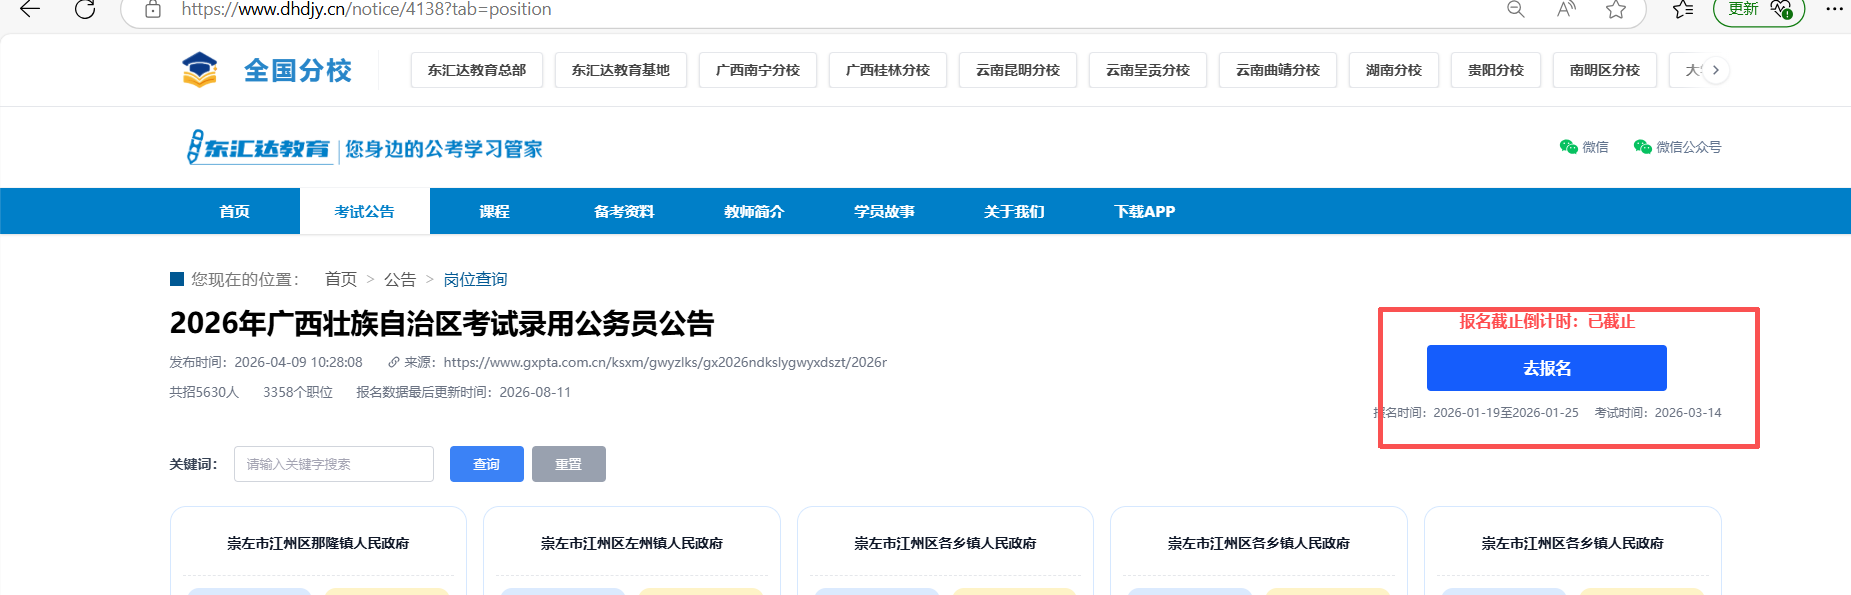Viewport: 1851px width, 595px height.
Task: Open the favorites list icon
Action: point(1683,9)
